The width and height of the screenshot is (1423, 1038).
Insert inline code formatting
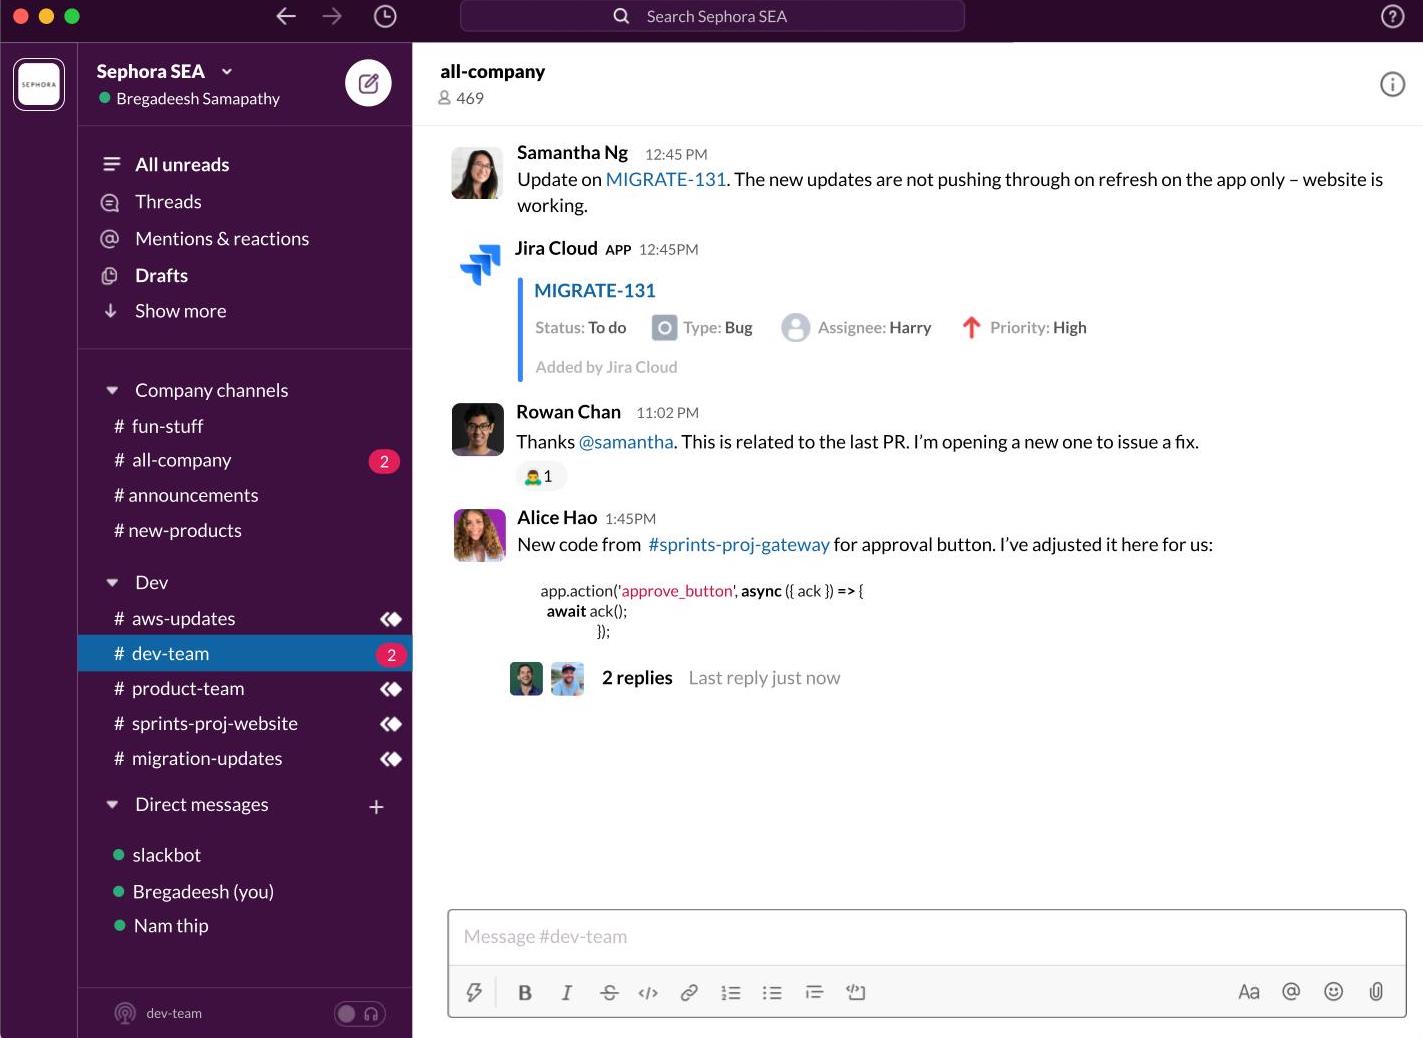(648, 992)
